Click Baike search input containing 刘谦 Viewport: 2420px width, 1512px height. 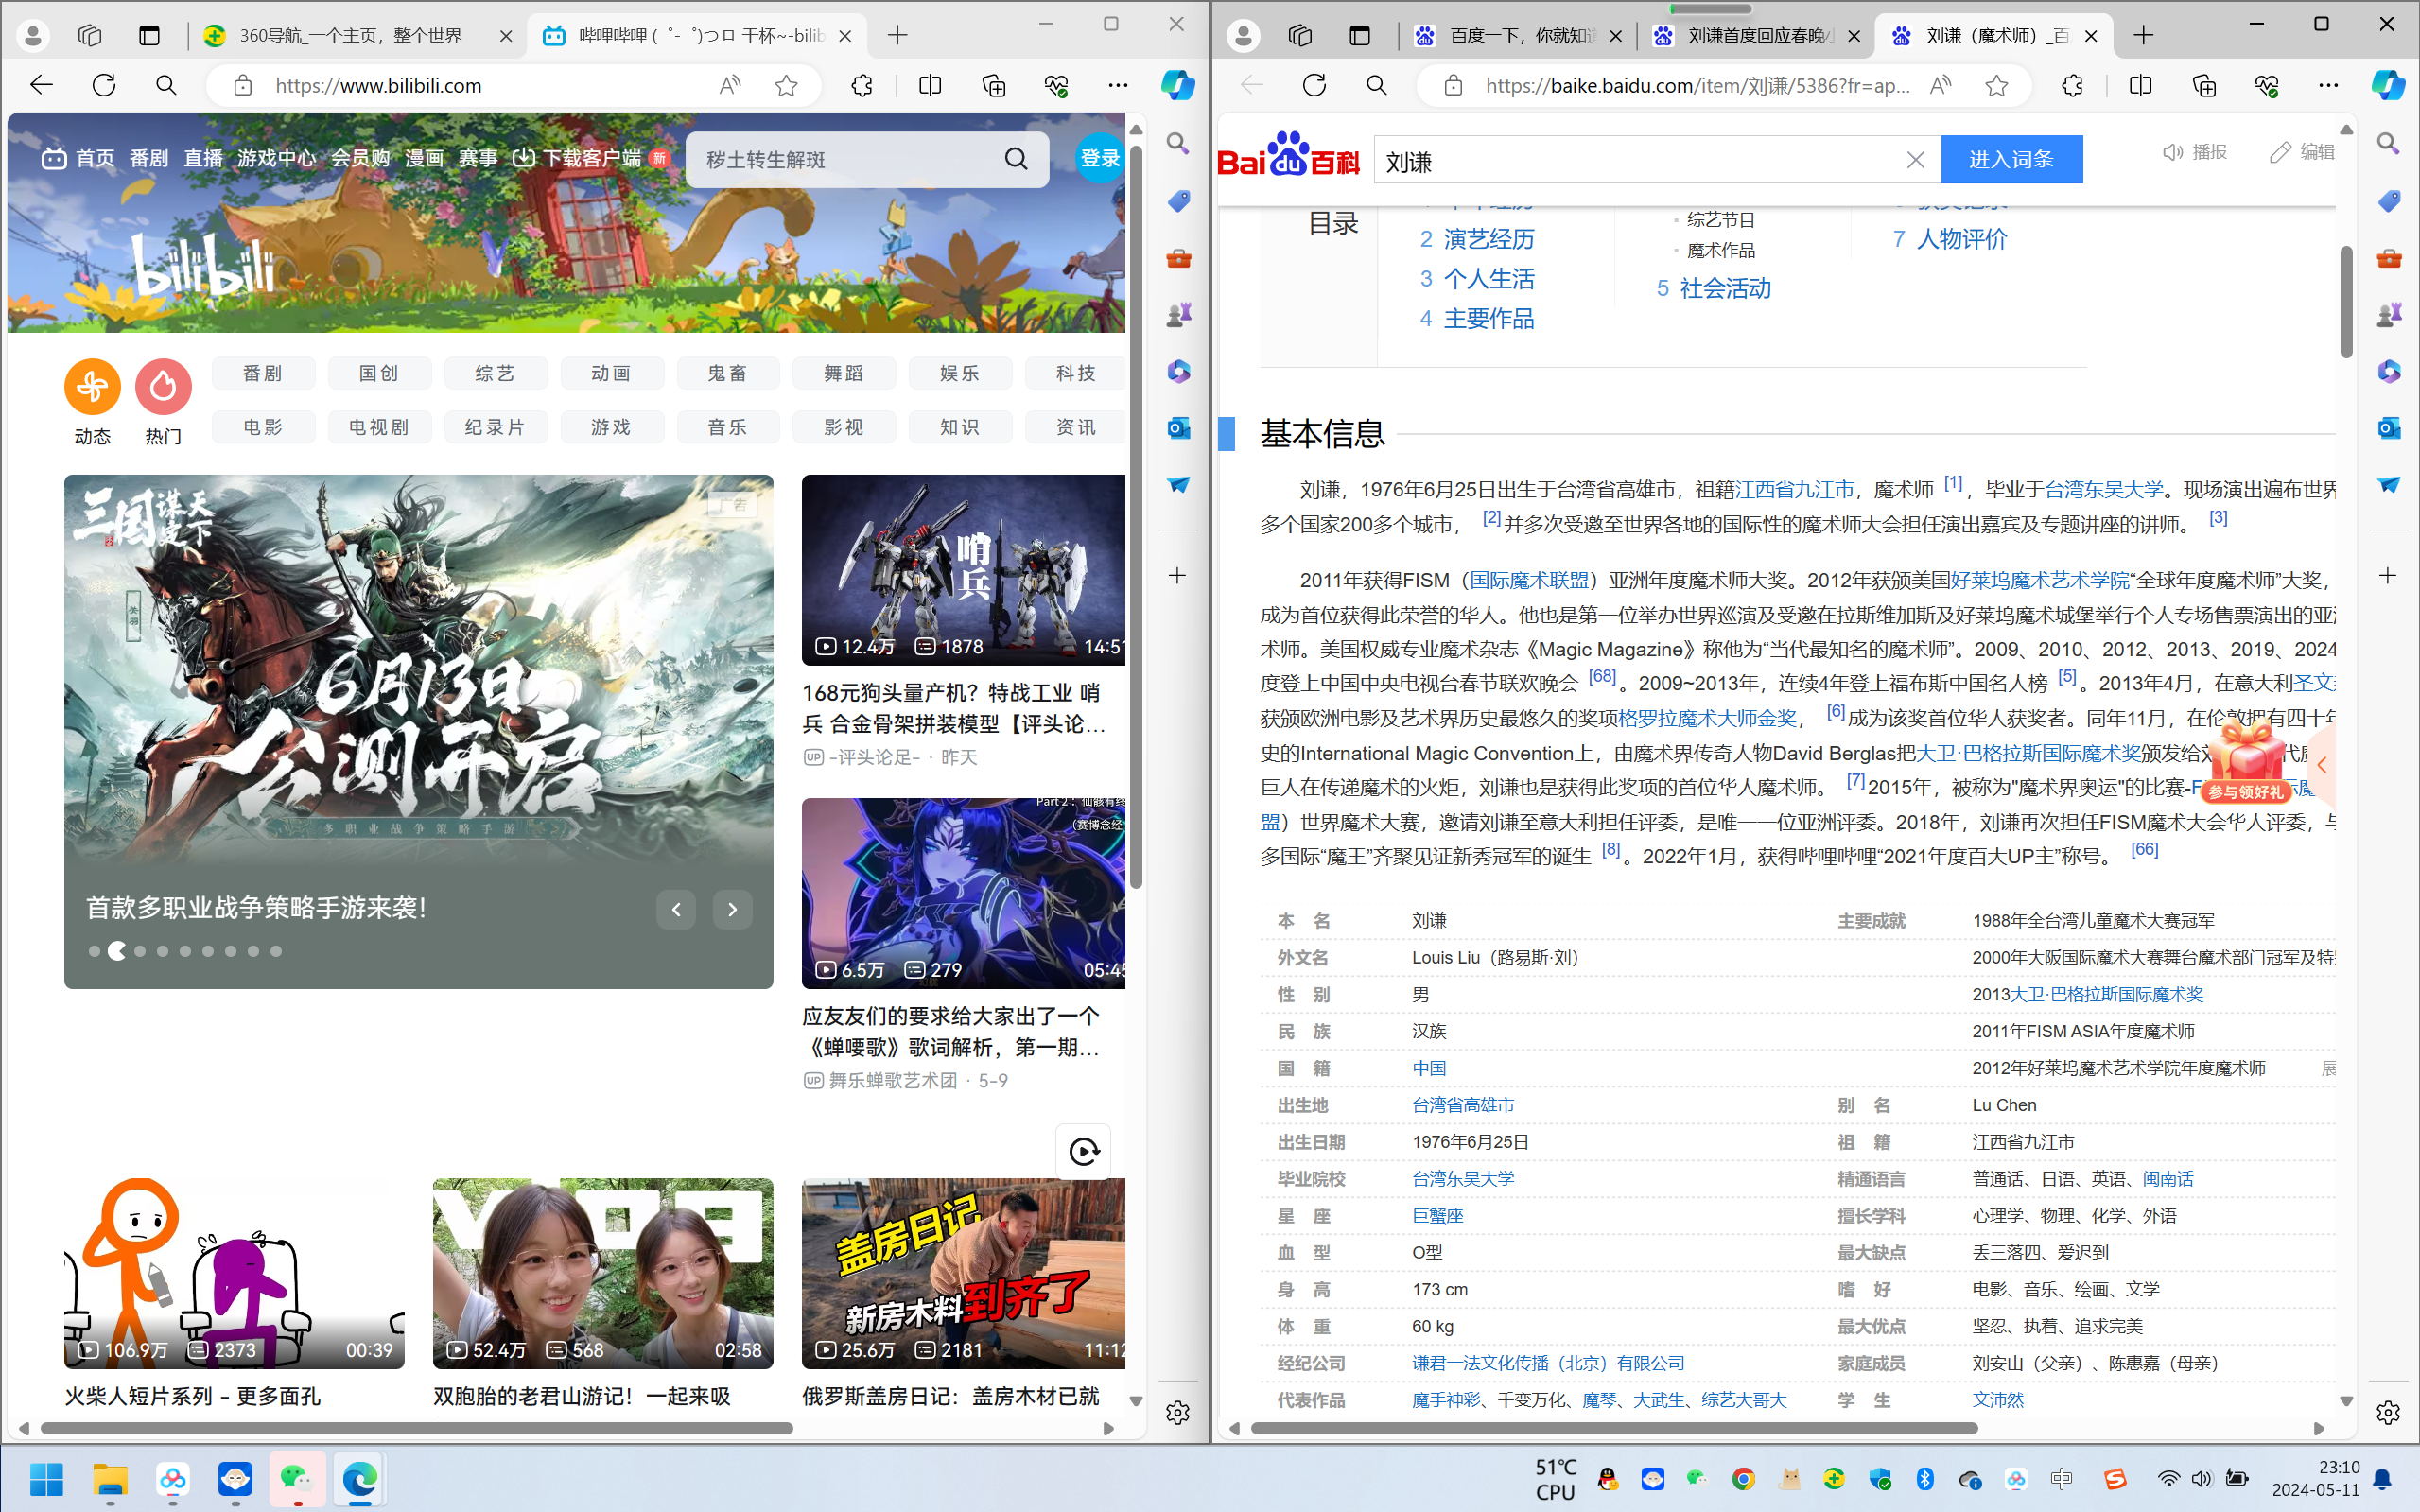point(1640,160)
